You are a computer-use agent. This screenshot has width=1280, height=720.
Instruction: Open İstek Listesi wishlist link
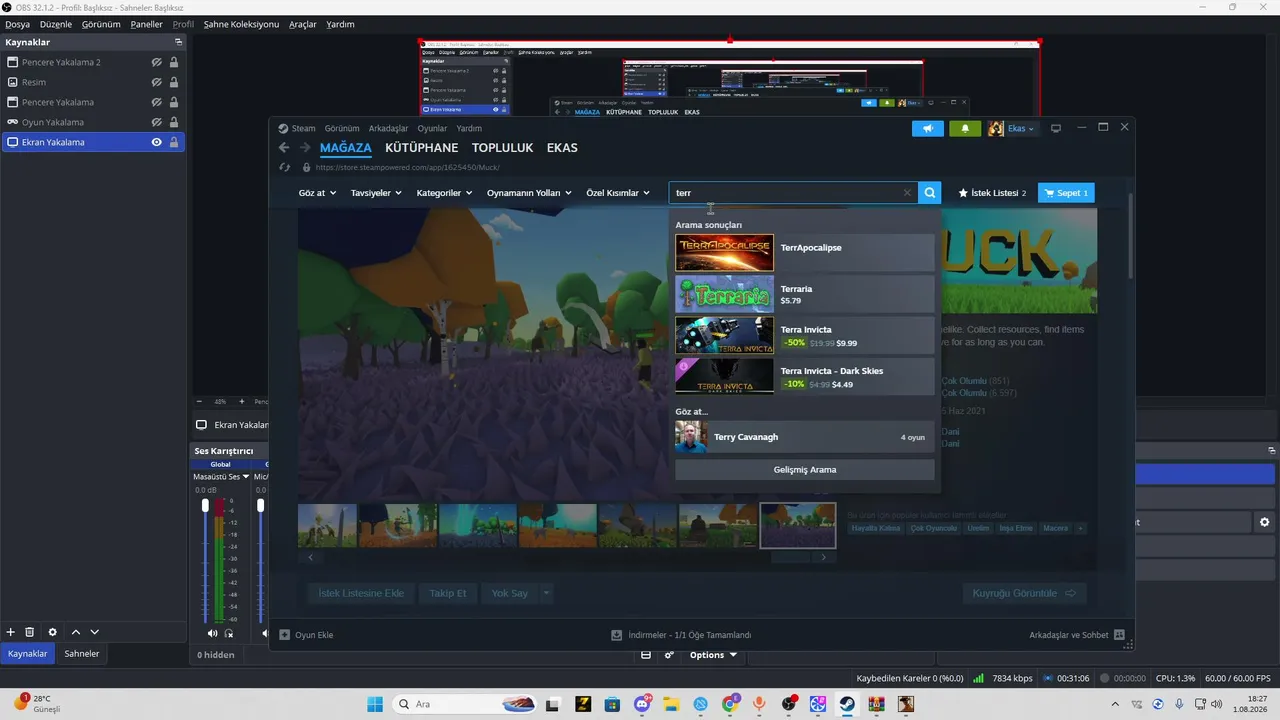click(x=992, y=193)
